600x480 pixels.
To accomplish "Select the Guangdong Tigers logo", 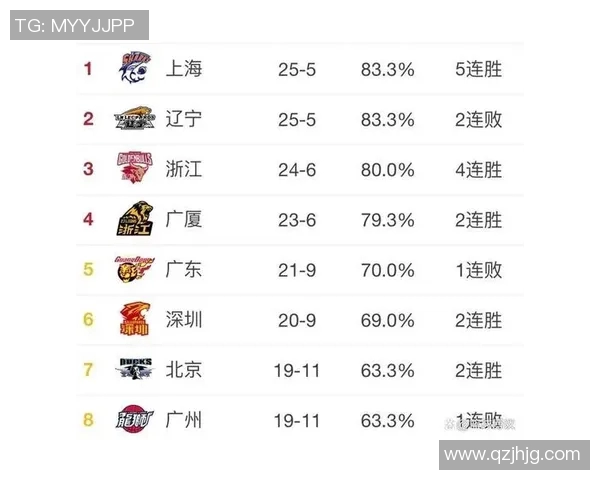I will tap(134, 270).
